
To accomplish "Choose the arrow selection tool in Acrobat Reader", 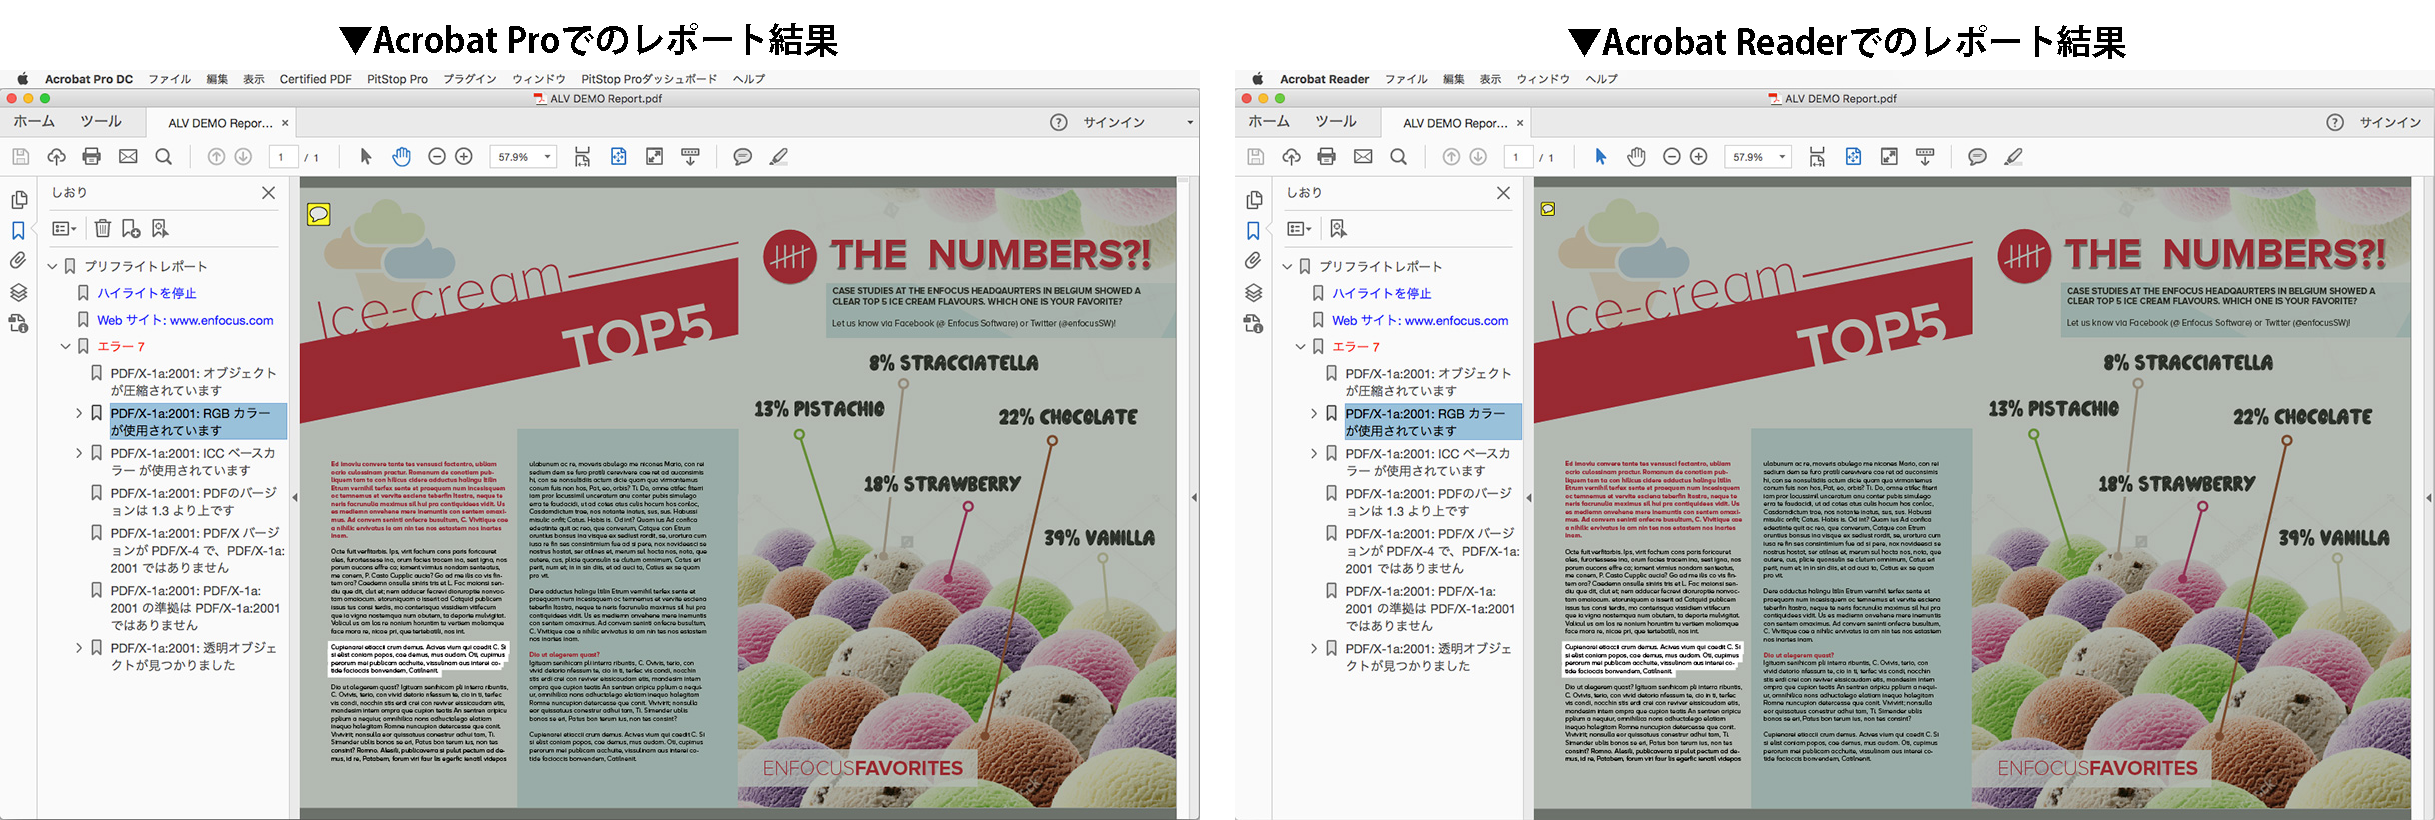I will pos(1600,156).
